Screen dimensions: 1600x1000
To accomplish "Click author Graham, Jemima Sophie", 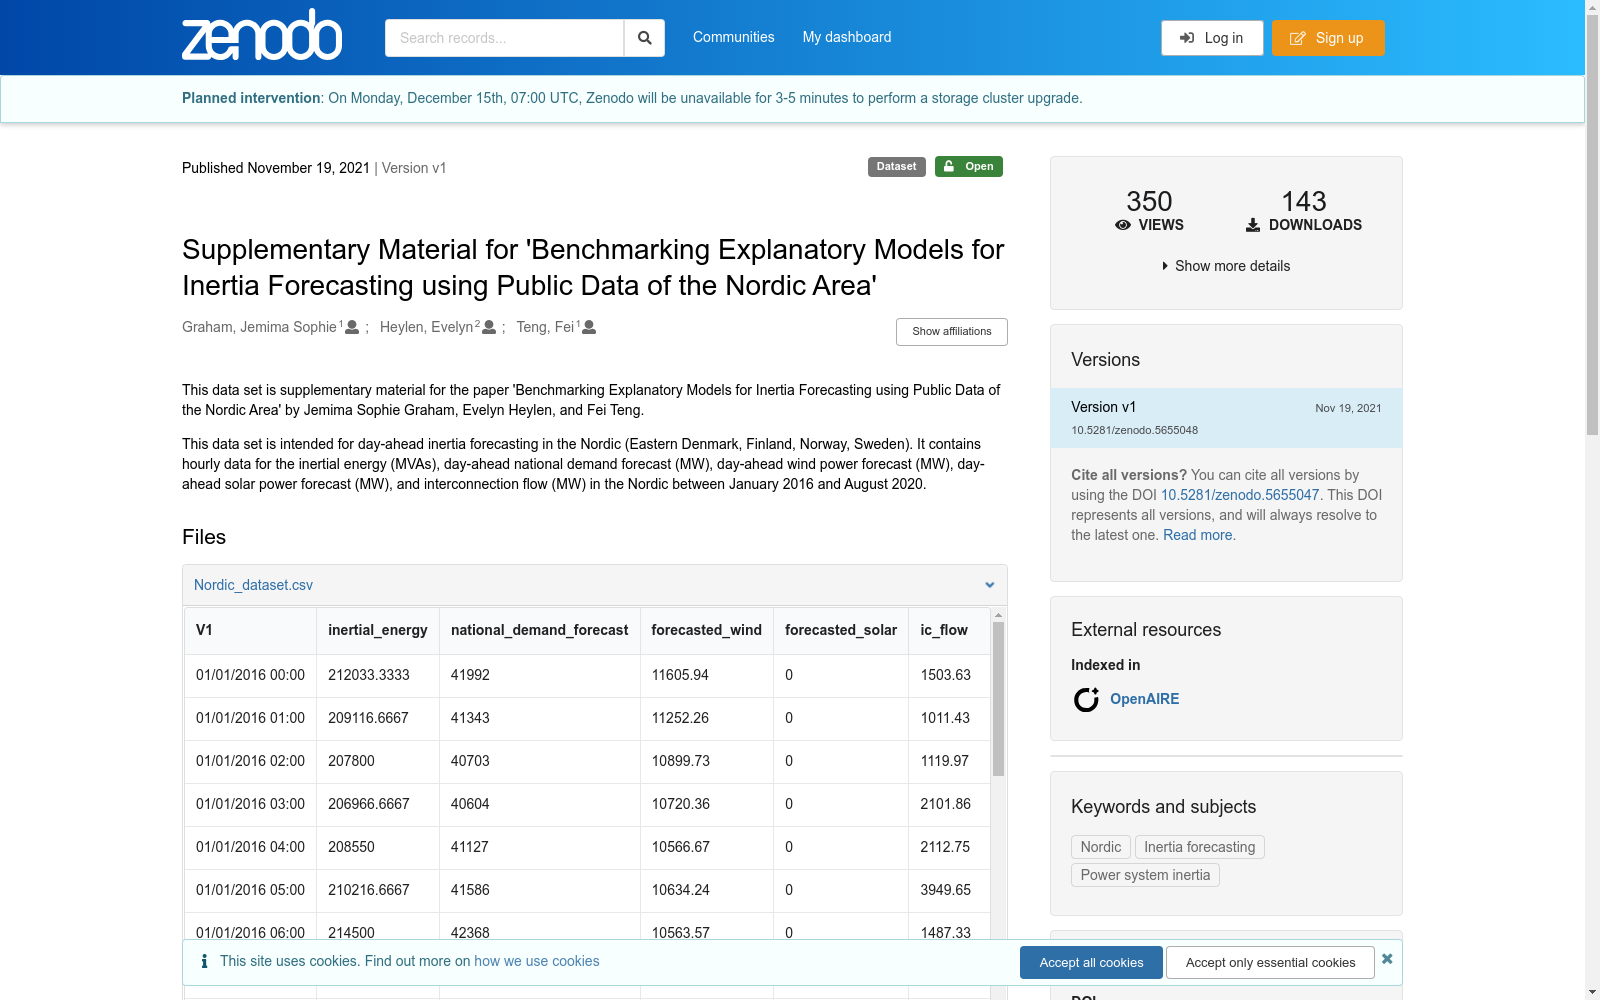I will tap(259, 327).
